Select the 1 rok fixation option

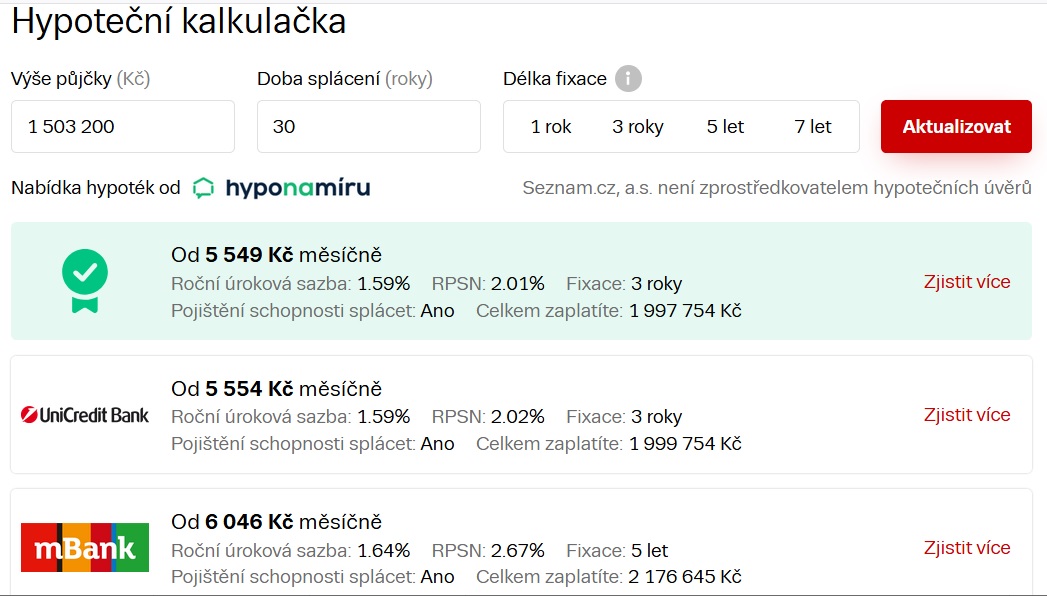[551, 127]
